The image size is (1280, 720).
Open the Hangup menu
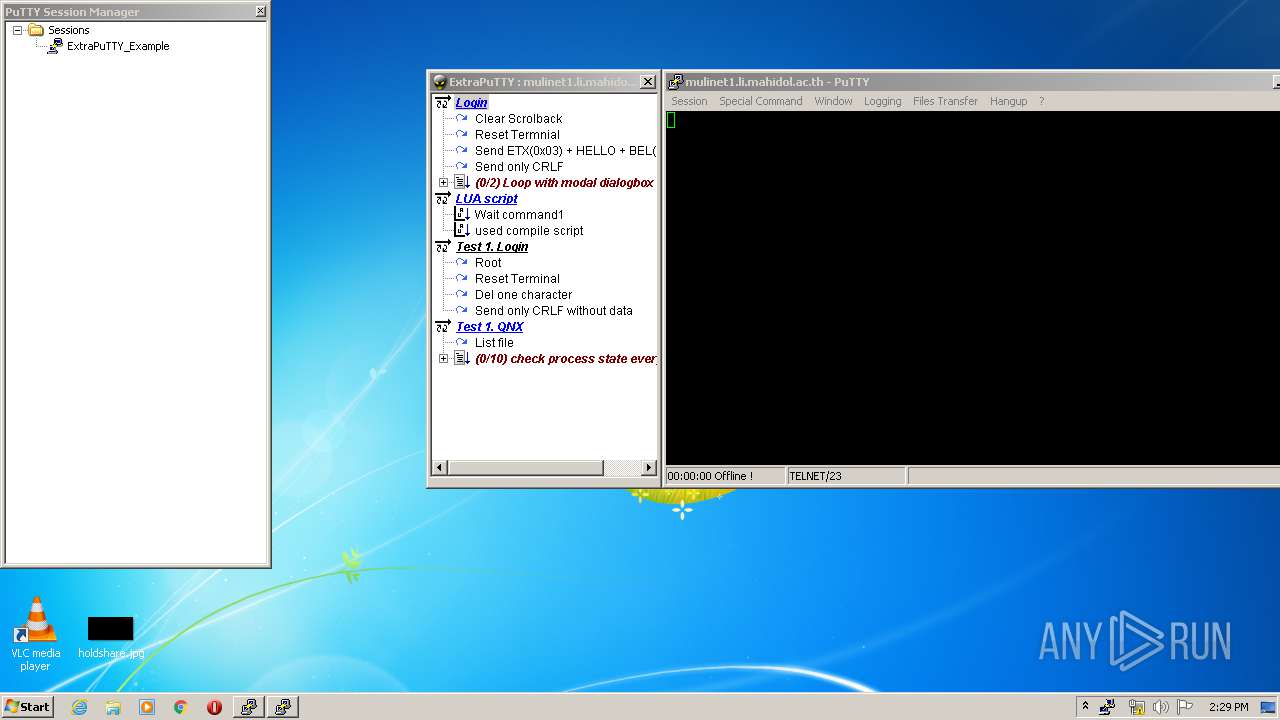click(1008, 101)
